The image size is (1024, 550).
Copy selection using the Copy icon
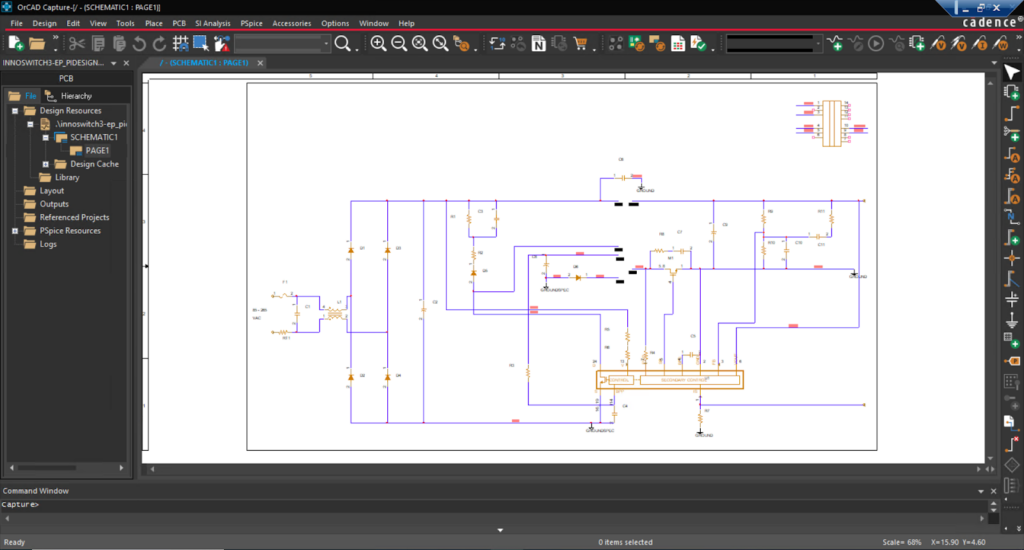tap(98, 44)
